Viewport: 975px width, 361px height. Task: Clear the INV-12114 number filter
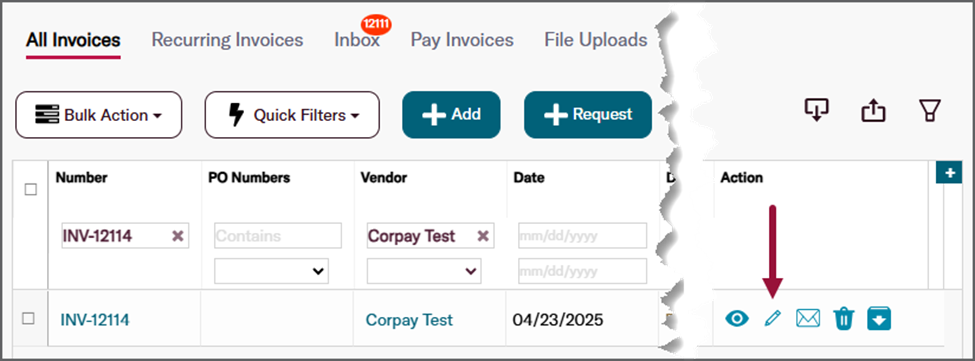[x=177, y=236]
